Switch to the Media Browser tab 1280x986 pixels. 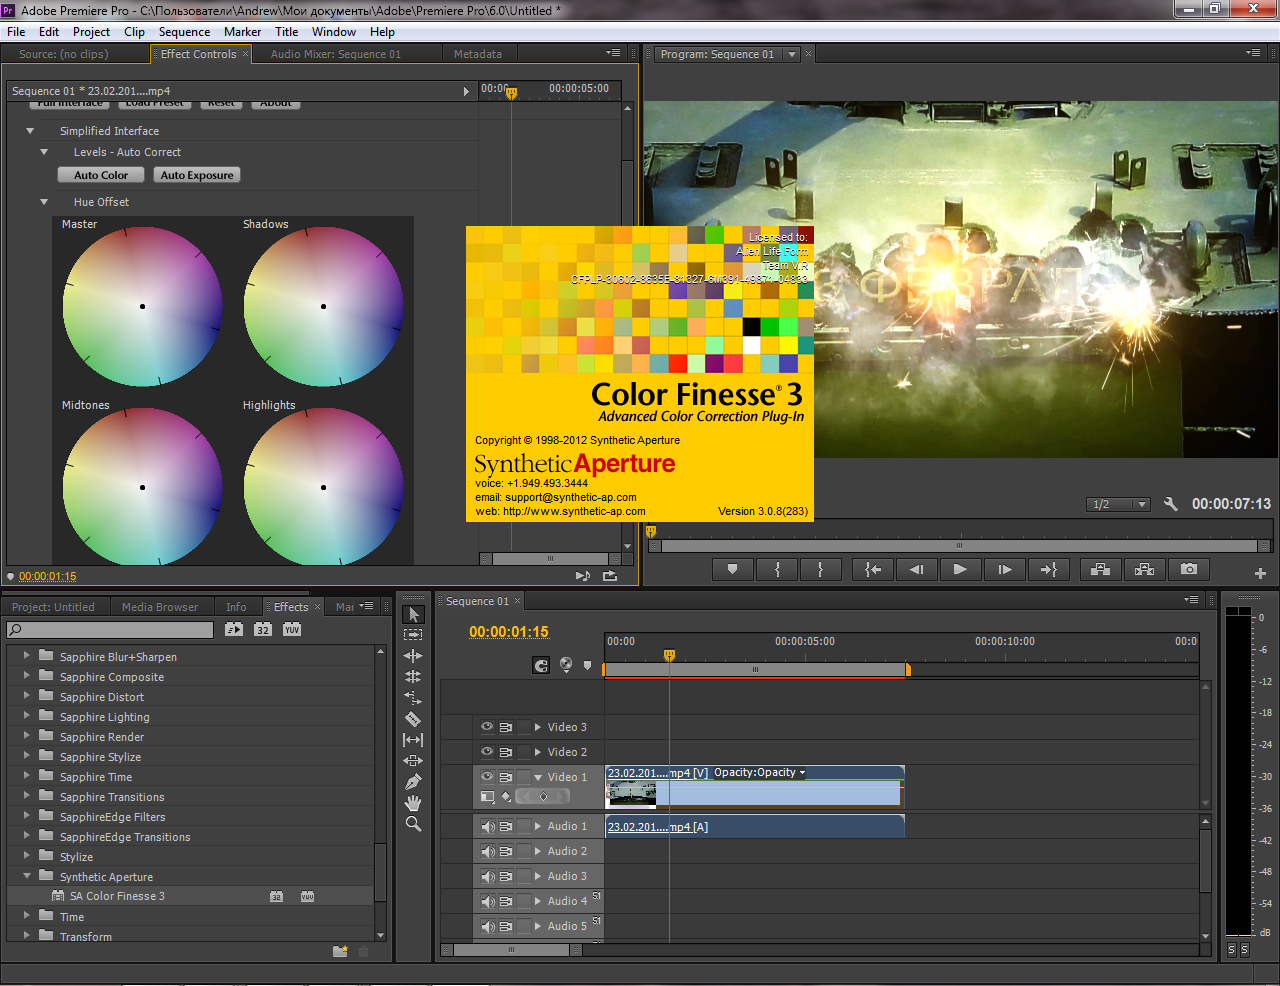click(160, 607)
